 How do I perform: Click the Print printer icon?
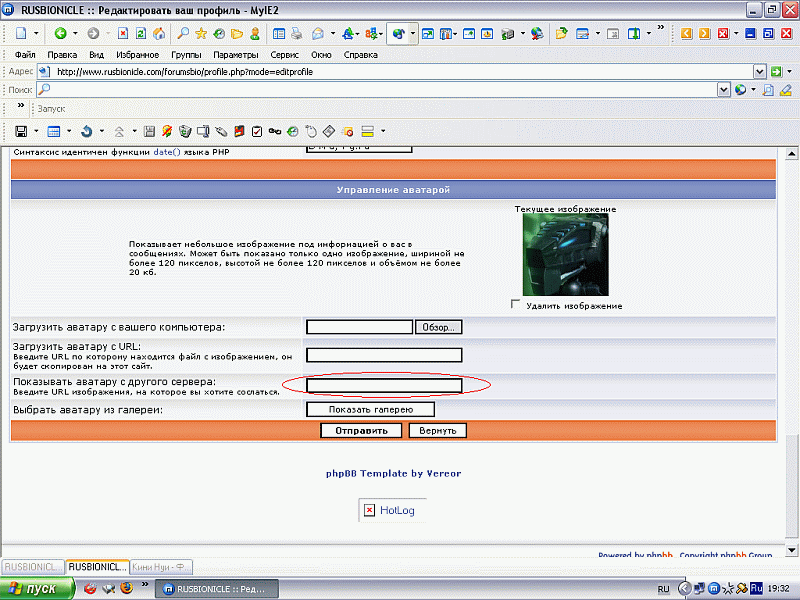[x=296, y=34]
